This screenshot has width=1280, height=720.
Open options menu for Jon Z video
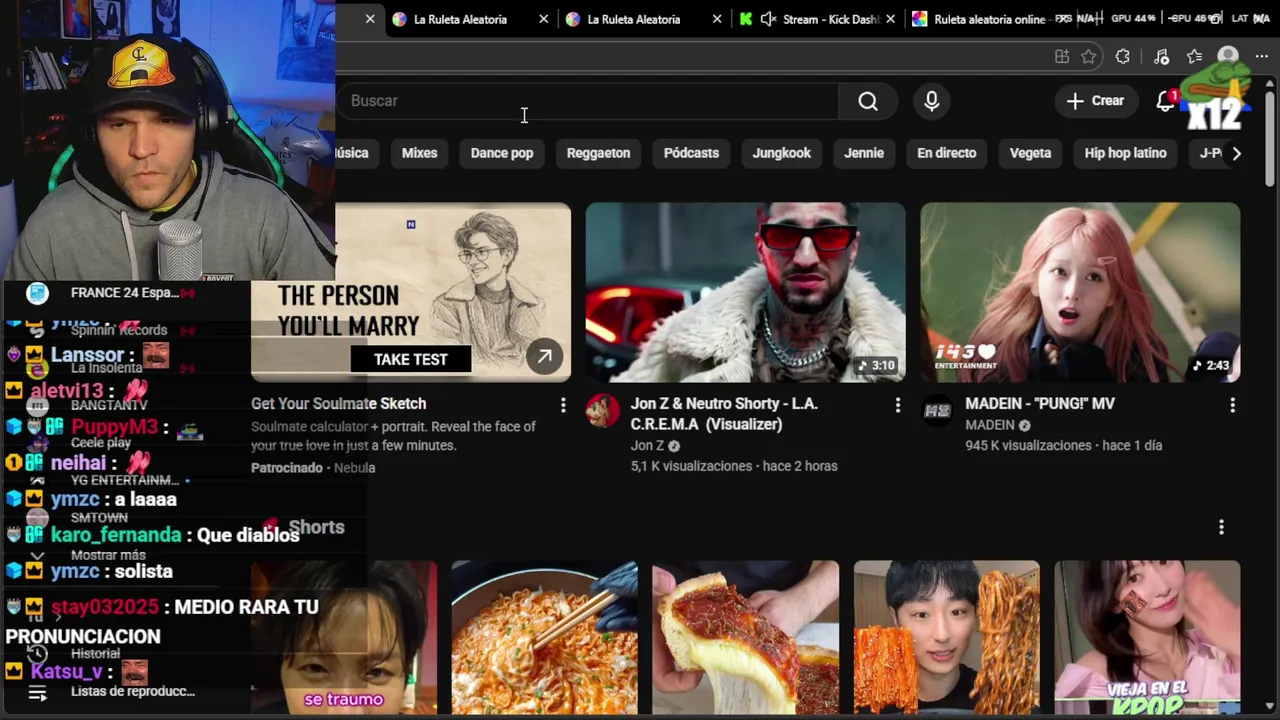coord(897,405)
